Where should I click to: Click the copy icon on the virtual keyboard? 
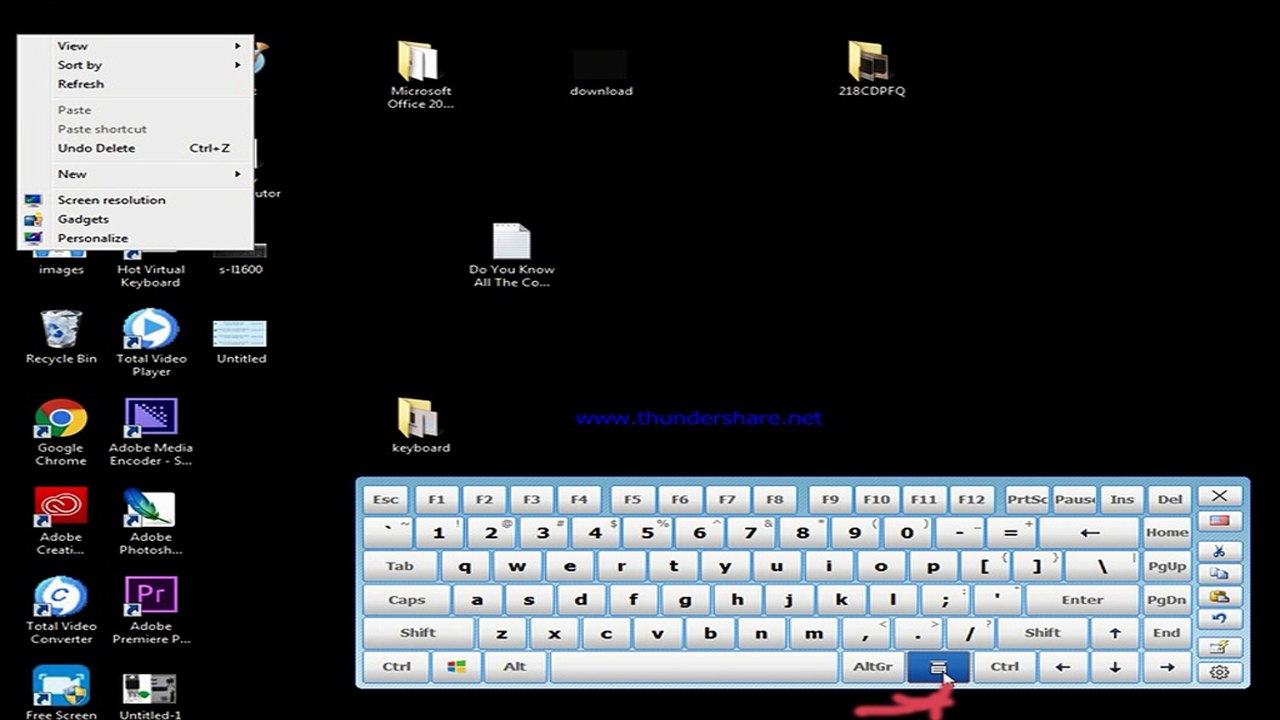tap(1219, 573)
